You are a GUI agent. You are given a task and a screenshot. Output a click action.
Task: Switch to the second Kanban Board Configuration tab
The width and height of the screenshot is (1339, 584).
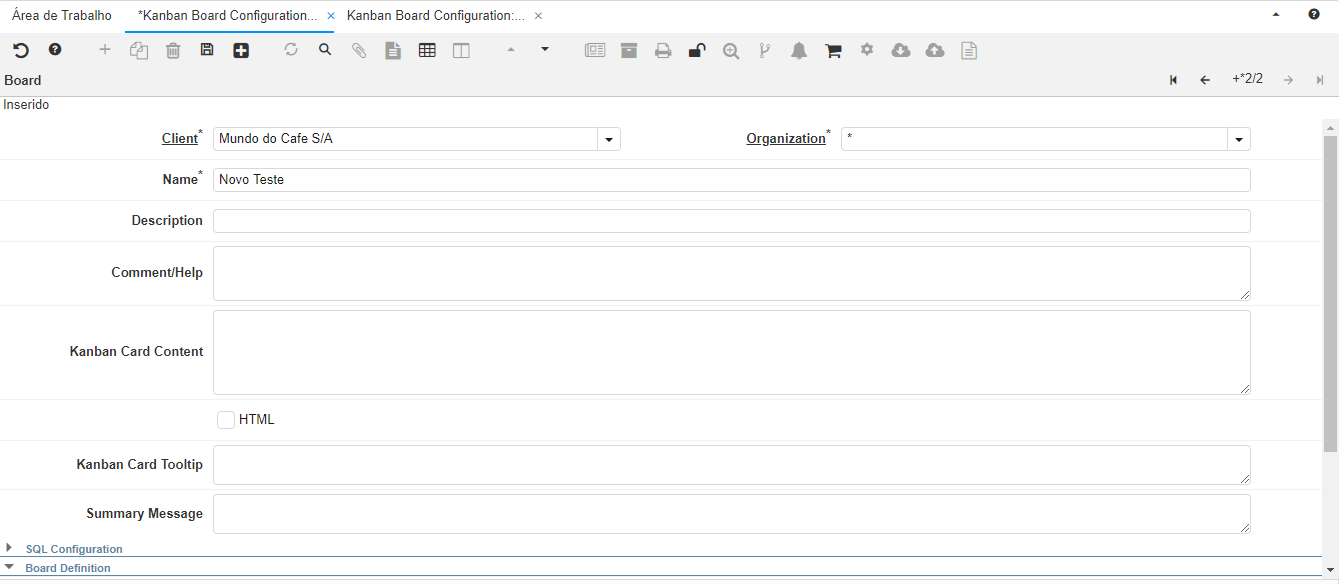click(x=436, y=16)
